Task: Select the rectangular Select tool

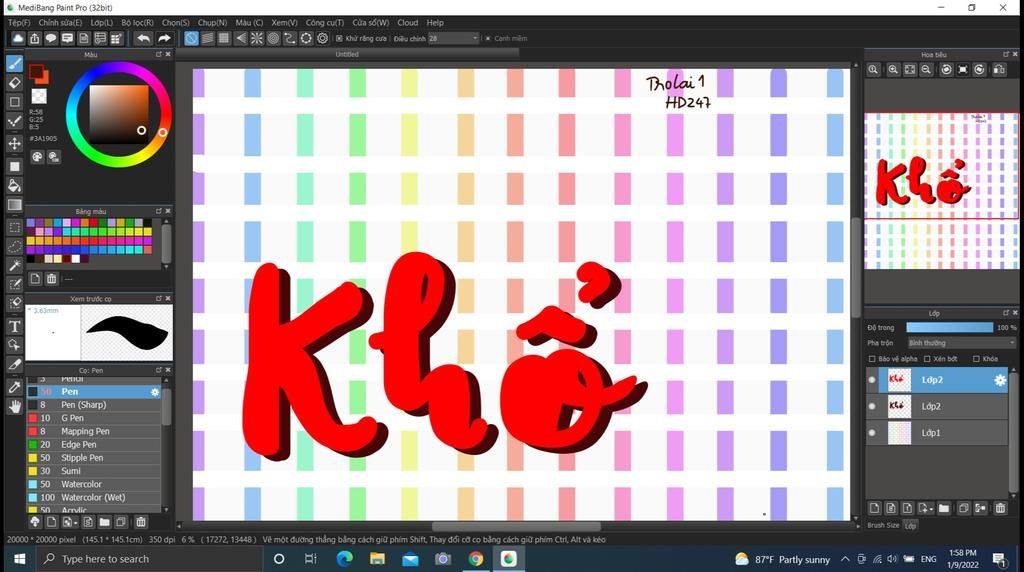Action: (14, 227)
